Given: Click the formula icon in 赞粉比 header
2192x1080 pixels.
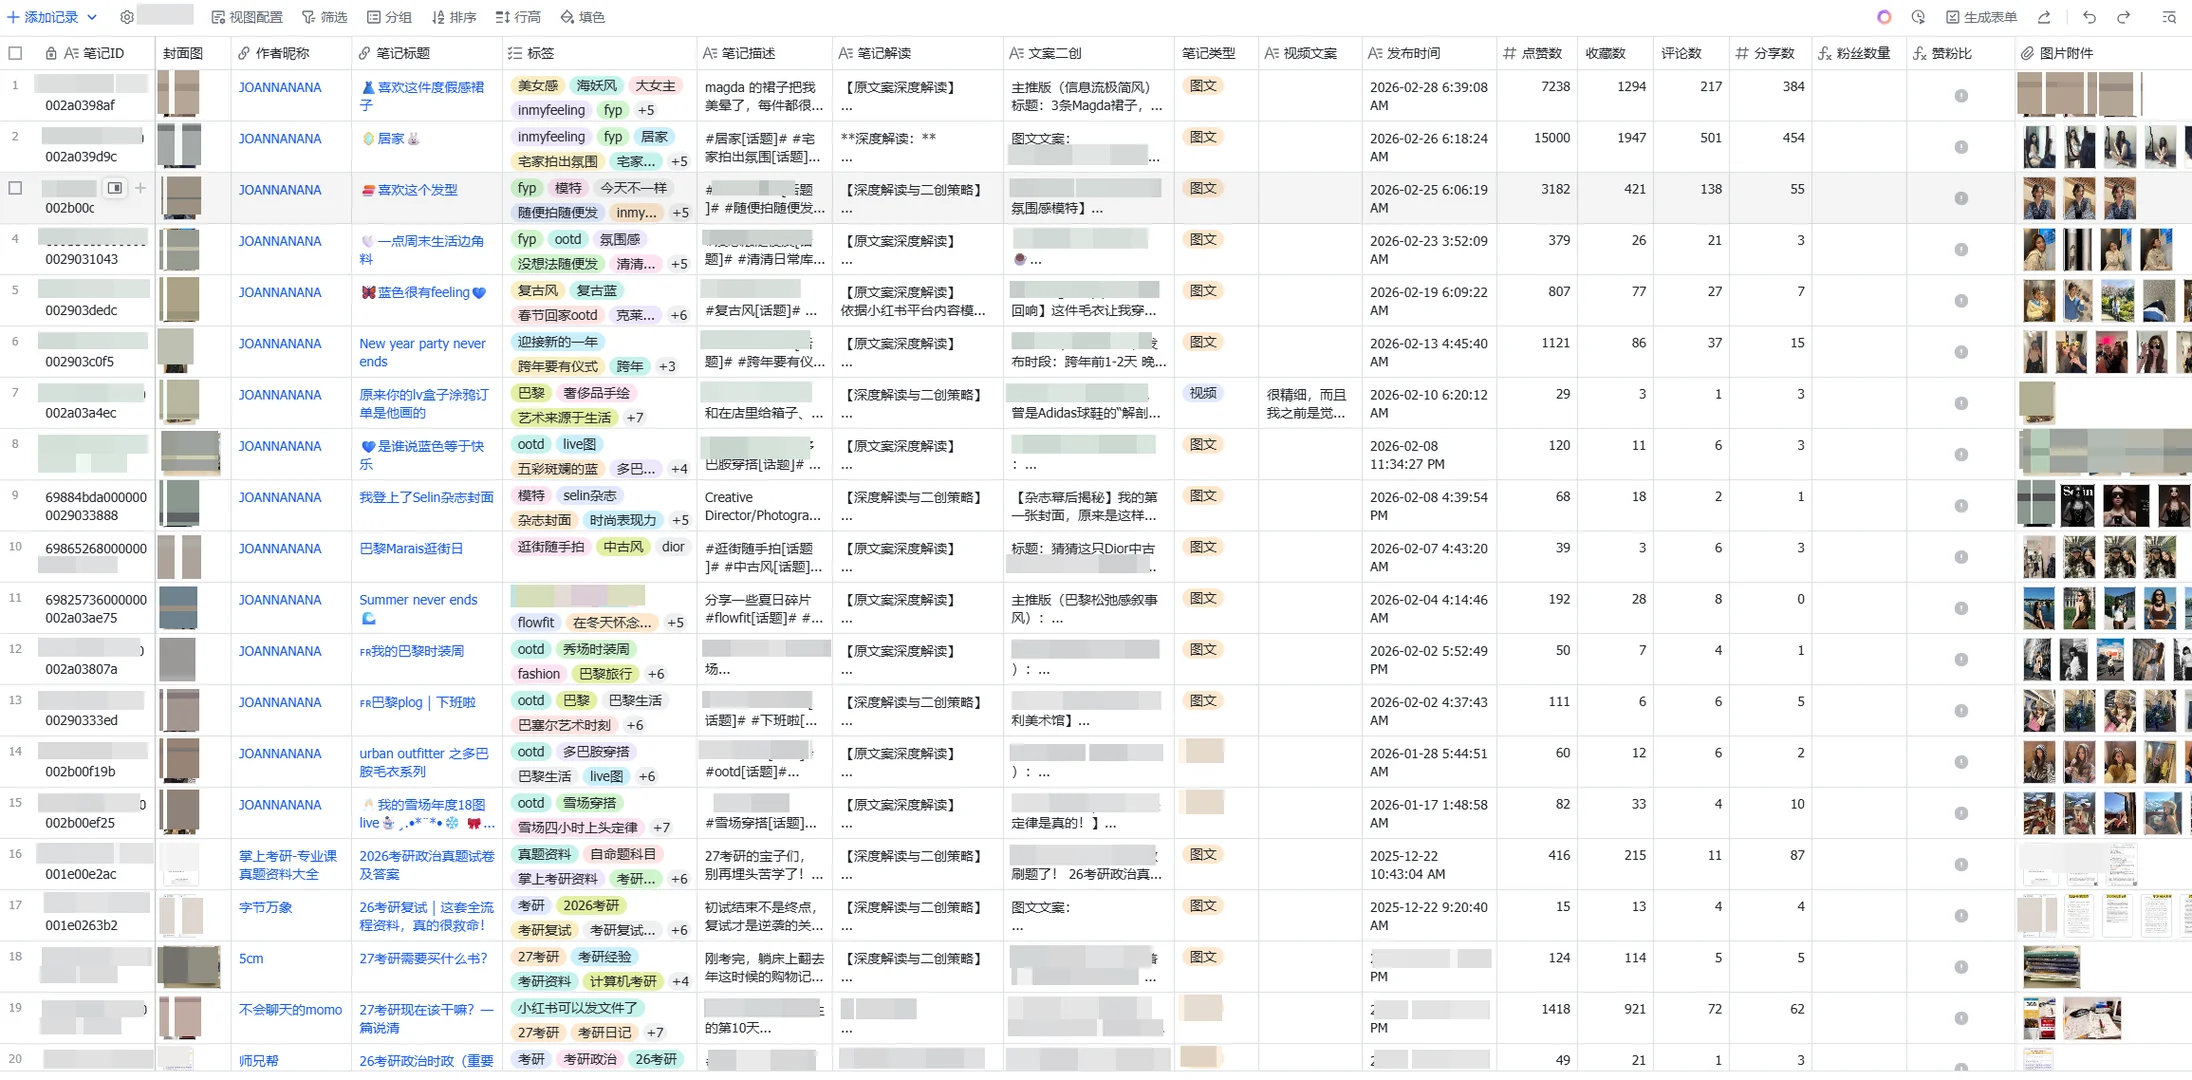Looking at the screenshot, I should tap(1919, 53).
